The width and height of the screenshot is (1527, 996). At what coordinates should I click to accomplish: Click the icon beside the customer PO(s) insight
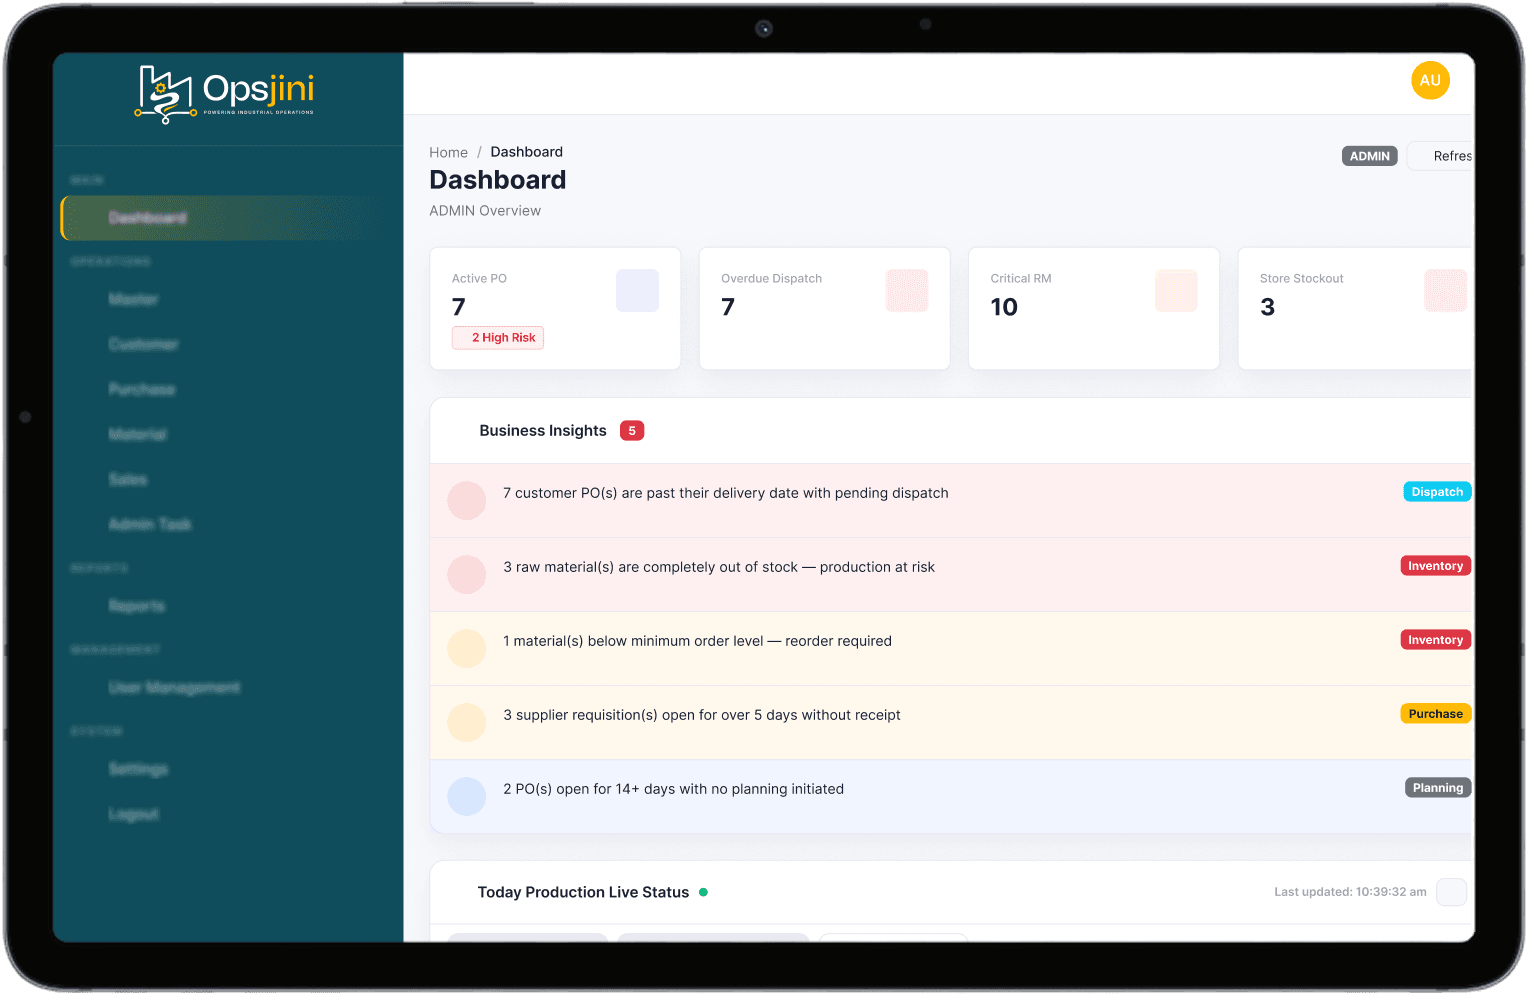click(467, 501)
